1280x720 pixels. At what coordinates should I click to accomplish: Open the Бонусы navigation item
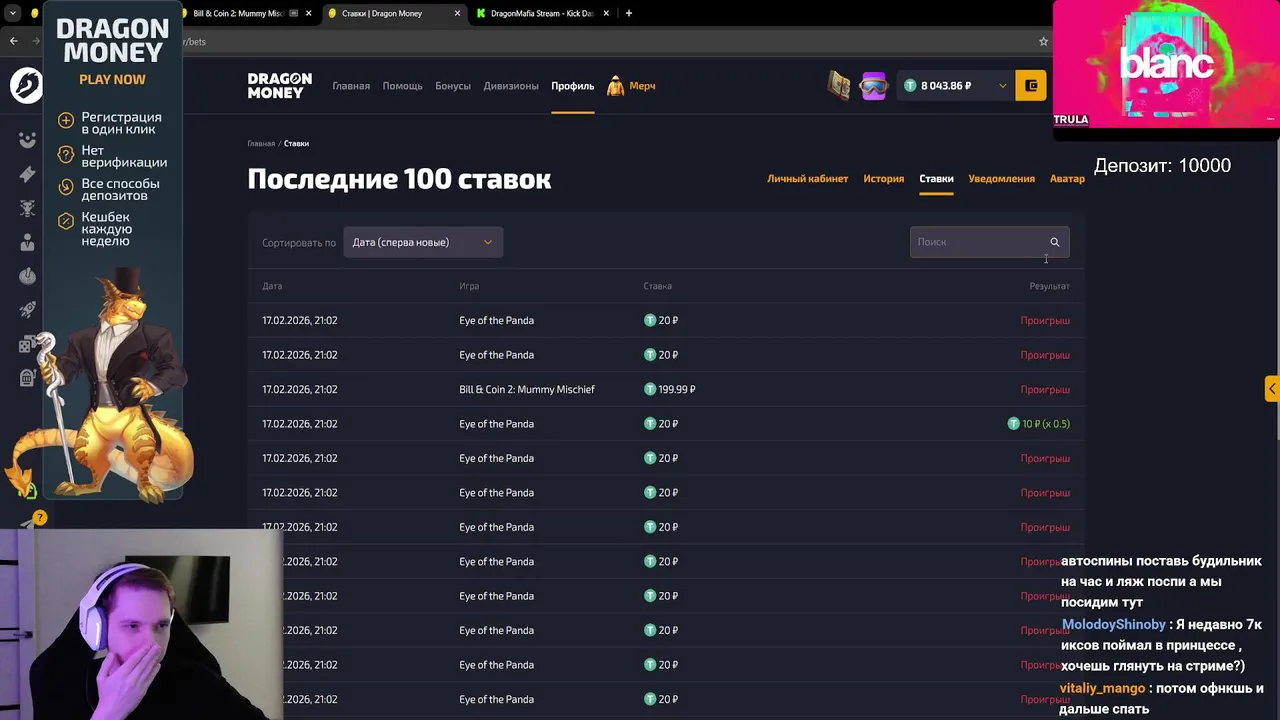click(x=453, y=86)
